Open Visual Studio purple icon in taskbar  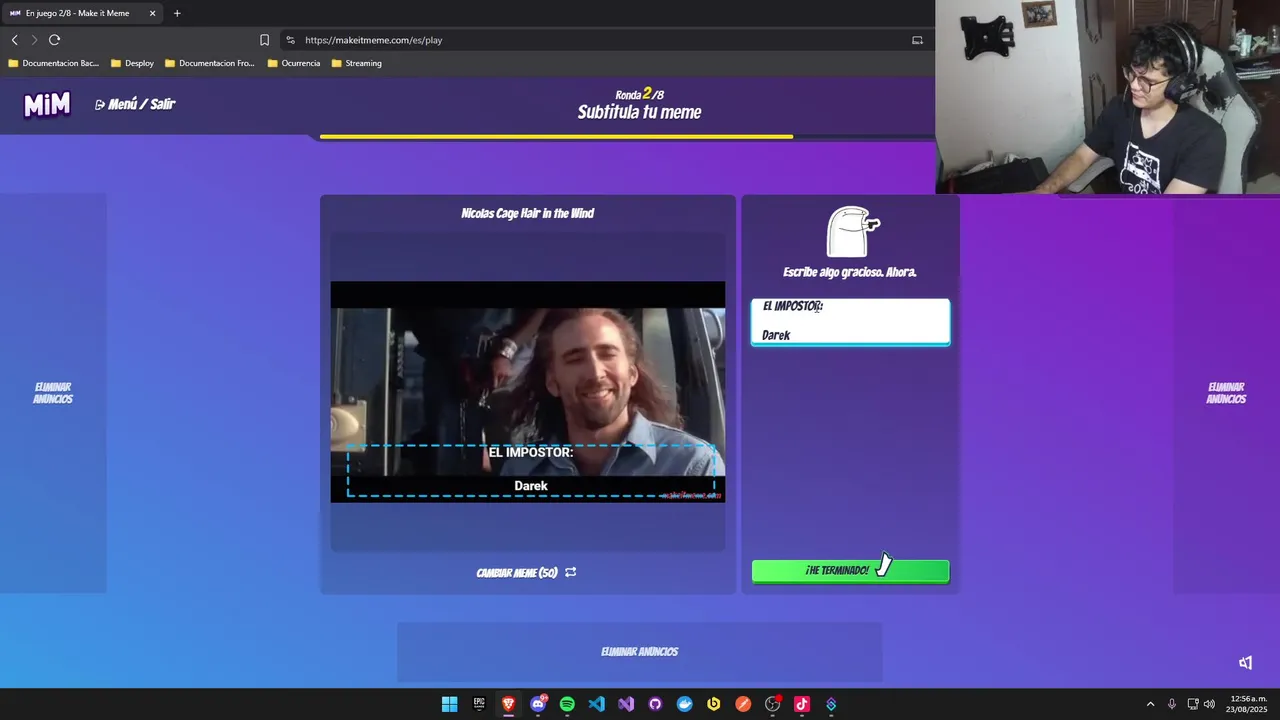(626, 704)
